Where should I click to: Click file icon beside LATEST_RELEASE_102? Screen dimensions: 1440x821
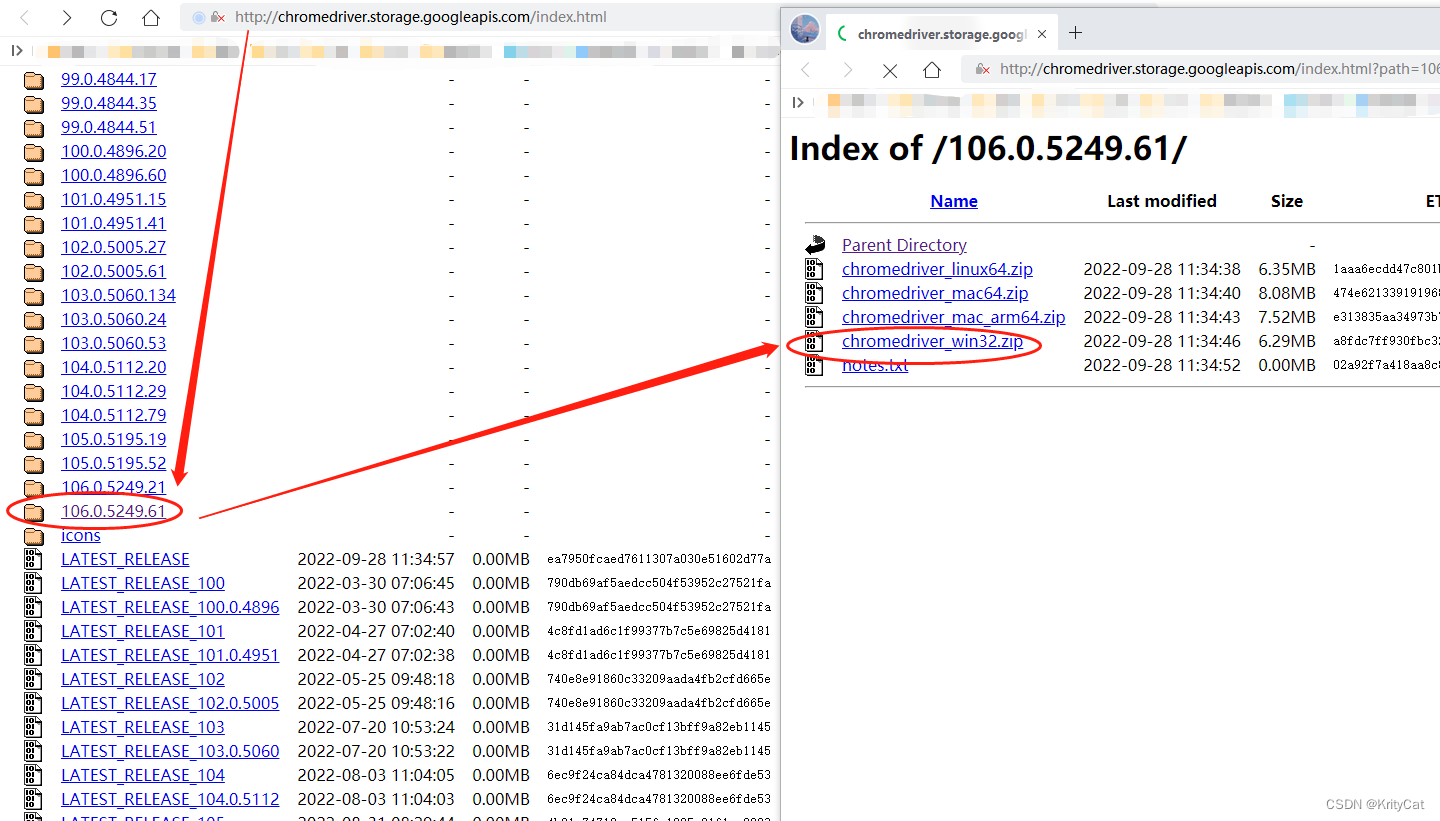[34, 679]
